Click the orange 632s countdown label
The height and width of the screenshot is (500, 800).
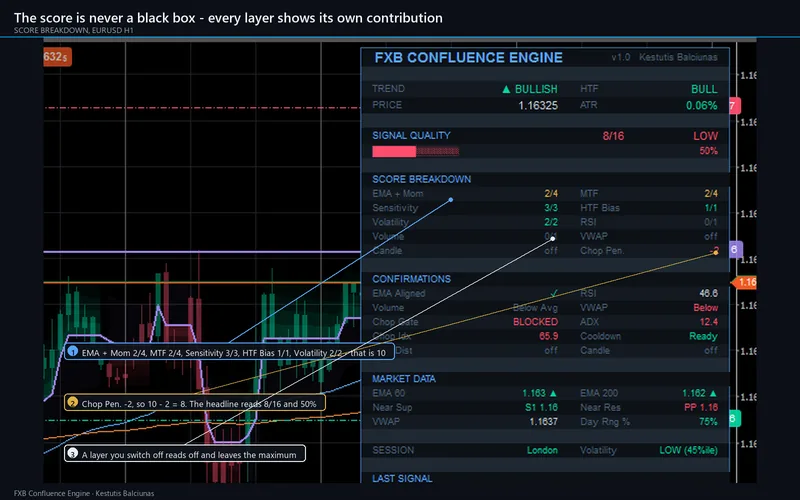57,57
